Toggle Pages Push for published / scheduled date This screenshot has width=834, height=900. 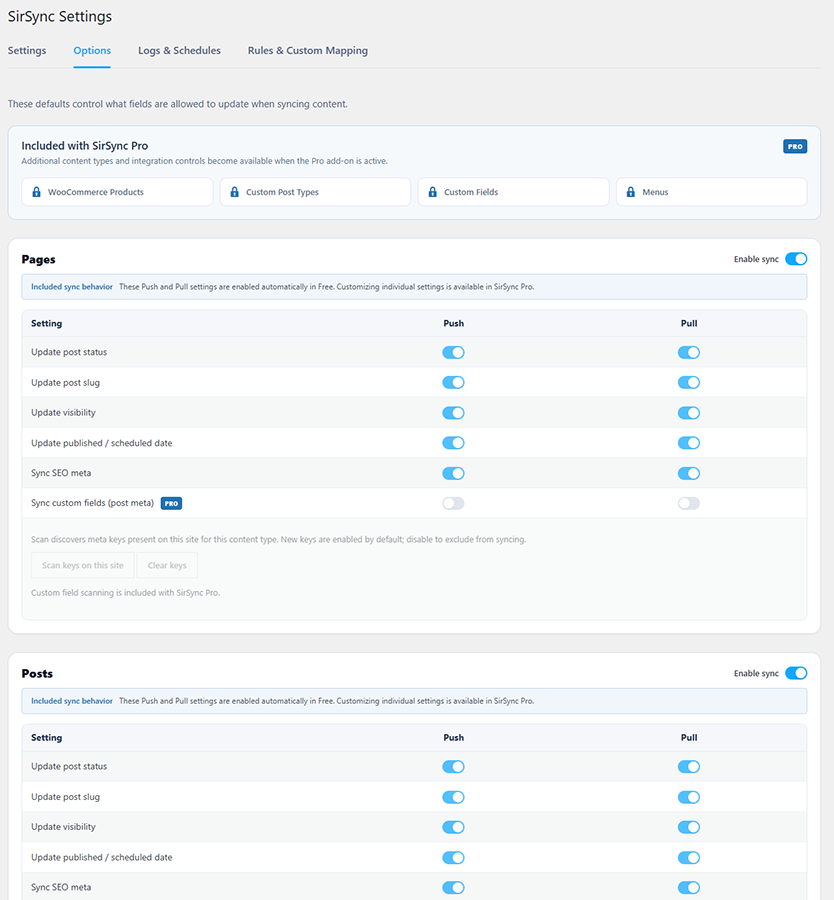click(453, 443)
